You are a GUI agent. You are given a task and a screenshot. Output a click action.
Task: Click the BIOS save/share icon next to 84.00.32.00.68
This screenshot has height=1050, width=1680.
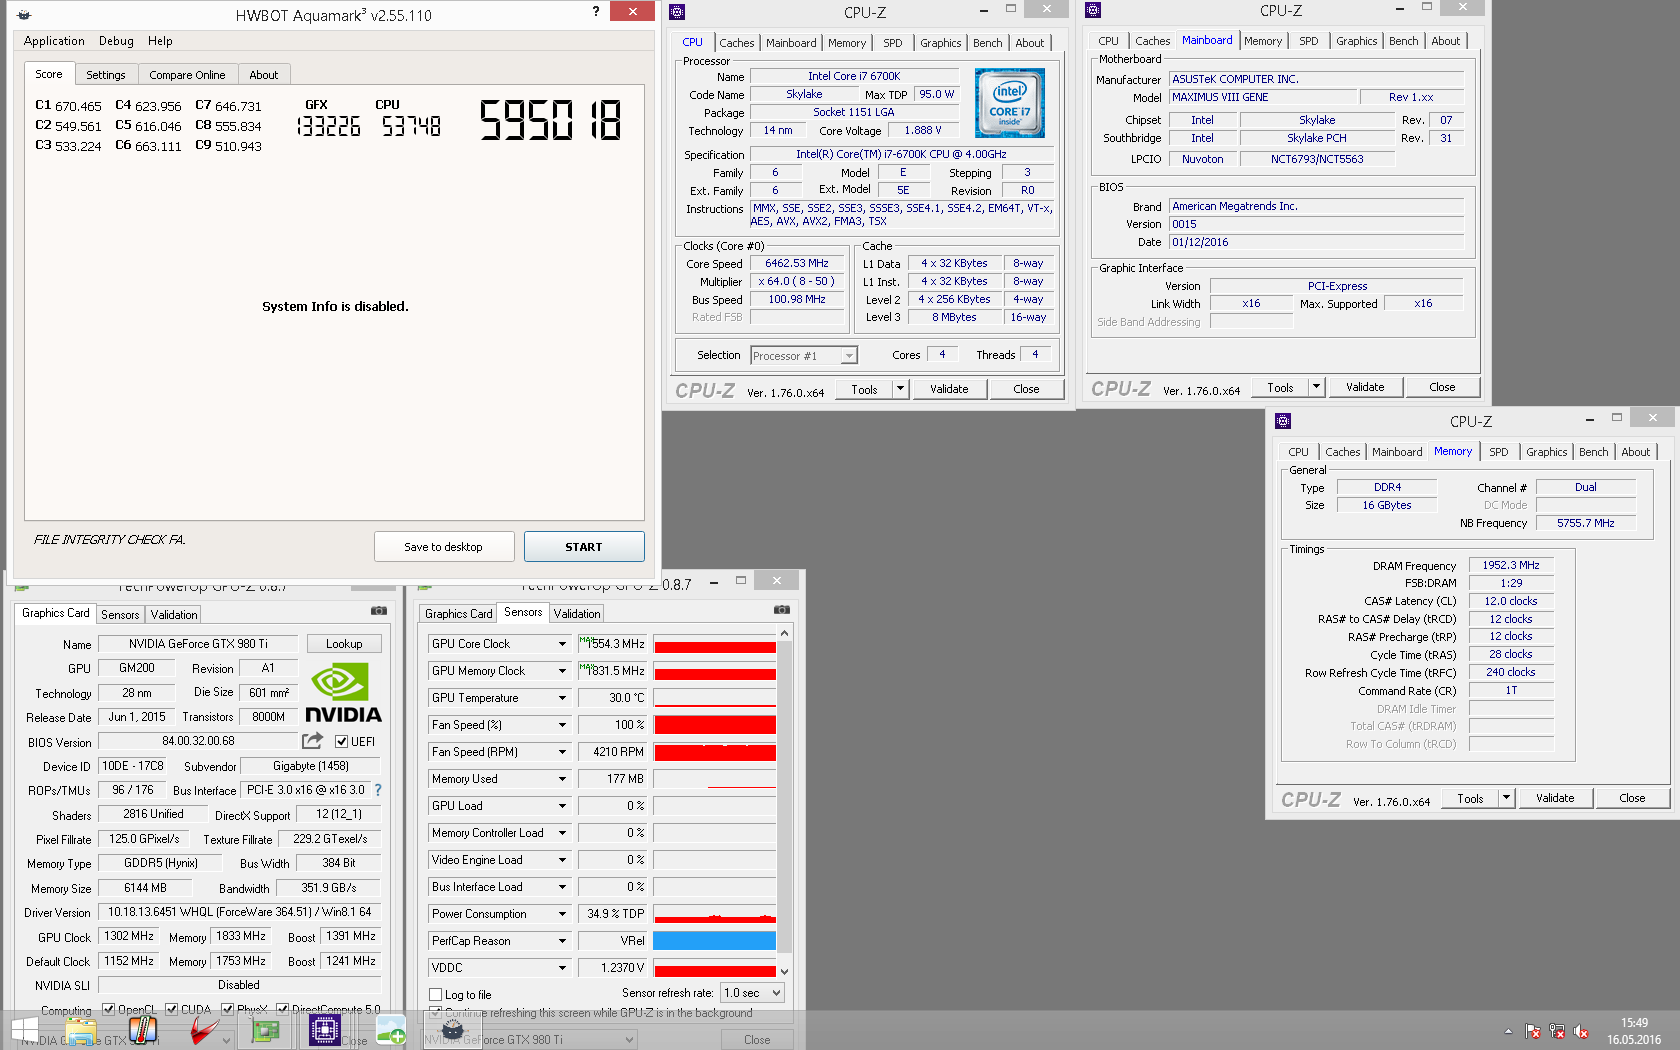click(313, 741)
